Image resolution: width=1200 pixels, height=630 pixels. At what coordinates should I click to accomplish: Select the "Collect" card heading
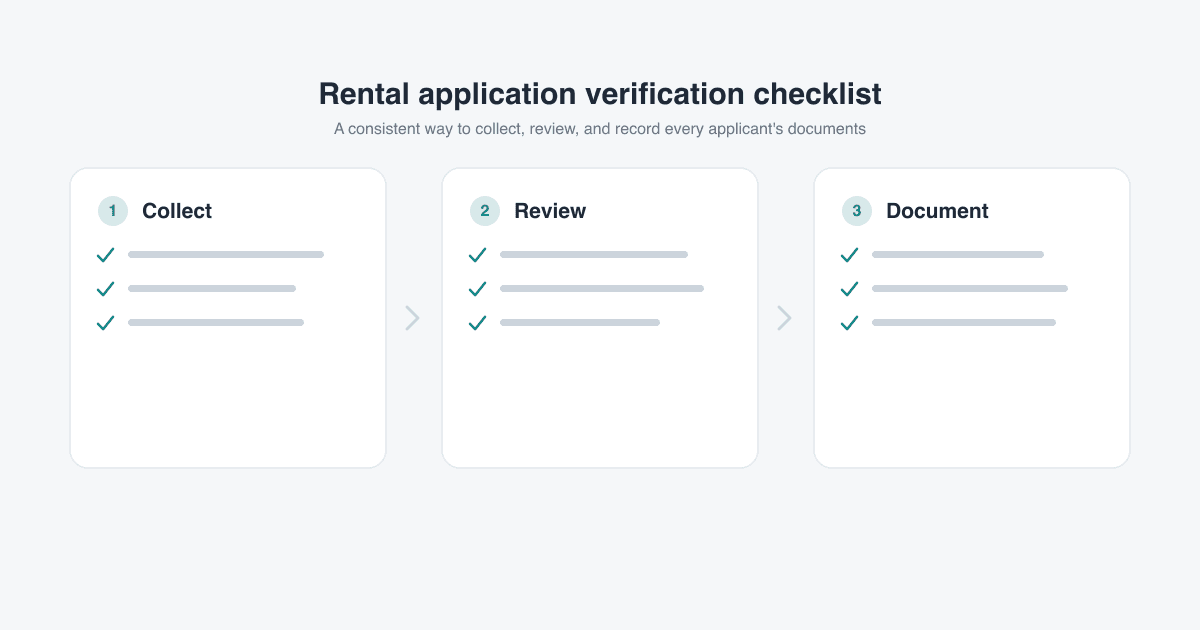[x=177, y=211]
